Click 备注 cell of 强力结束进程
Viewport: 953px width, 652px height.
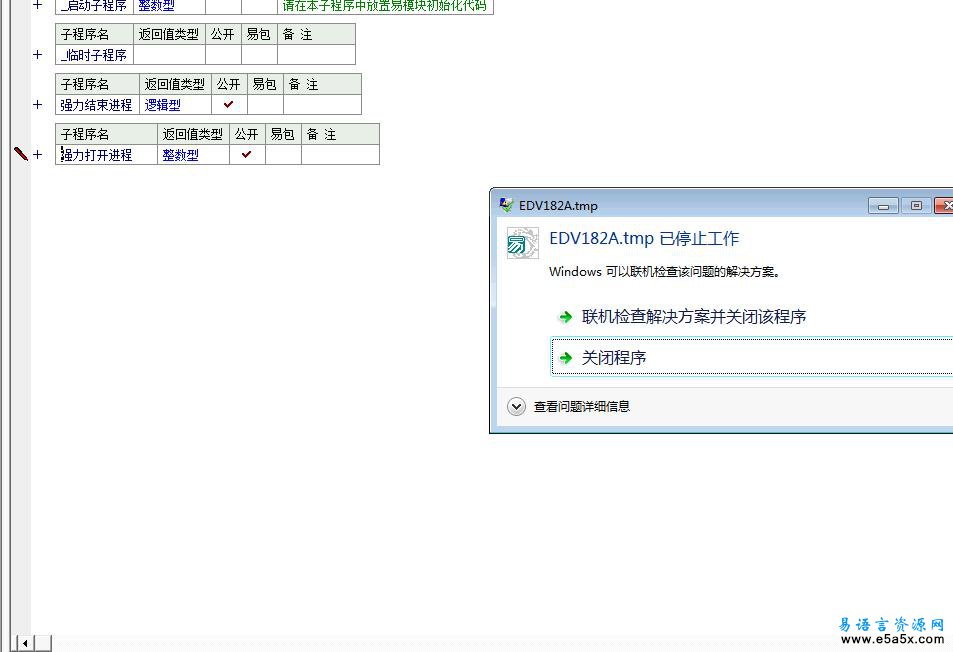click(322, 105)
